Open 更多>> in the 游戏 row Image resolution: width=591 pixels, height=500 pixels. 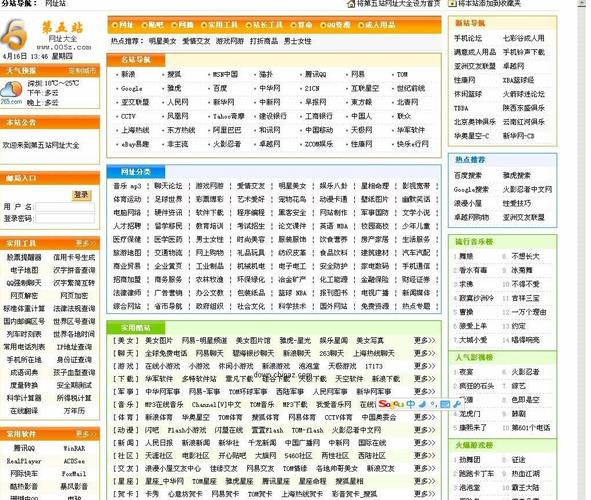[424, 366]
